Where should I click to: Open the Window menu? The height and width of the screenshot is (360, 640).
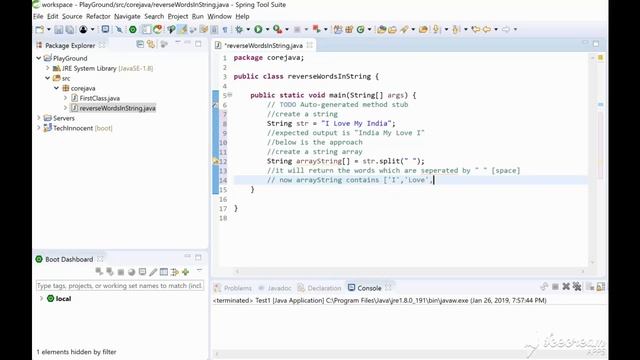click(219, 16)
